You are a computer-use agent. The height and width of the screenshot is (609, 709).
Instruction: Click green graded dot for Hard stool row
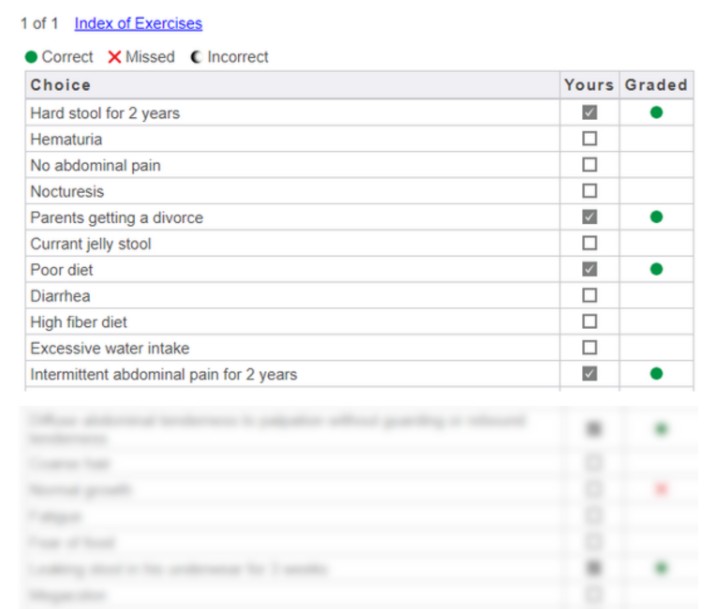(656, 113)
